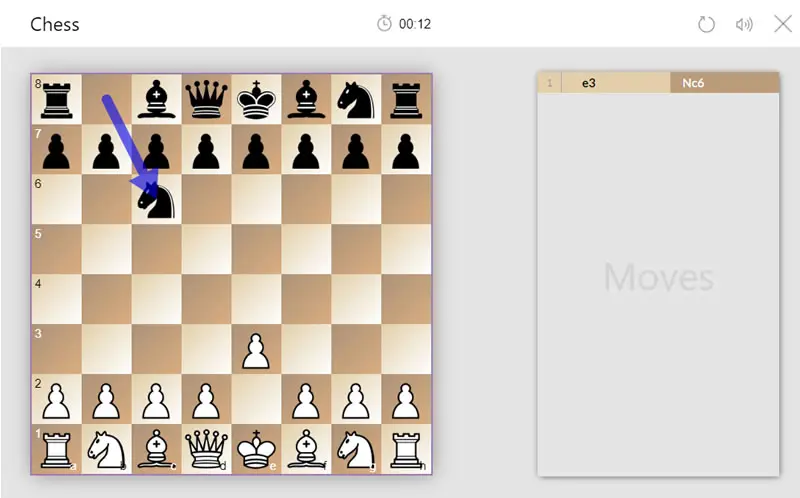Select the white rook on a1
800x498 pixels.
[56, 450]
